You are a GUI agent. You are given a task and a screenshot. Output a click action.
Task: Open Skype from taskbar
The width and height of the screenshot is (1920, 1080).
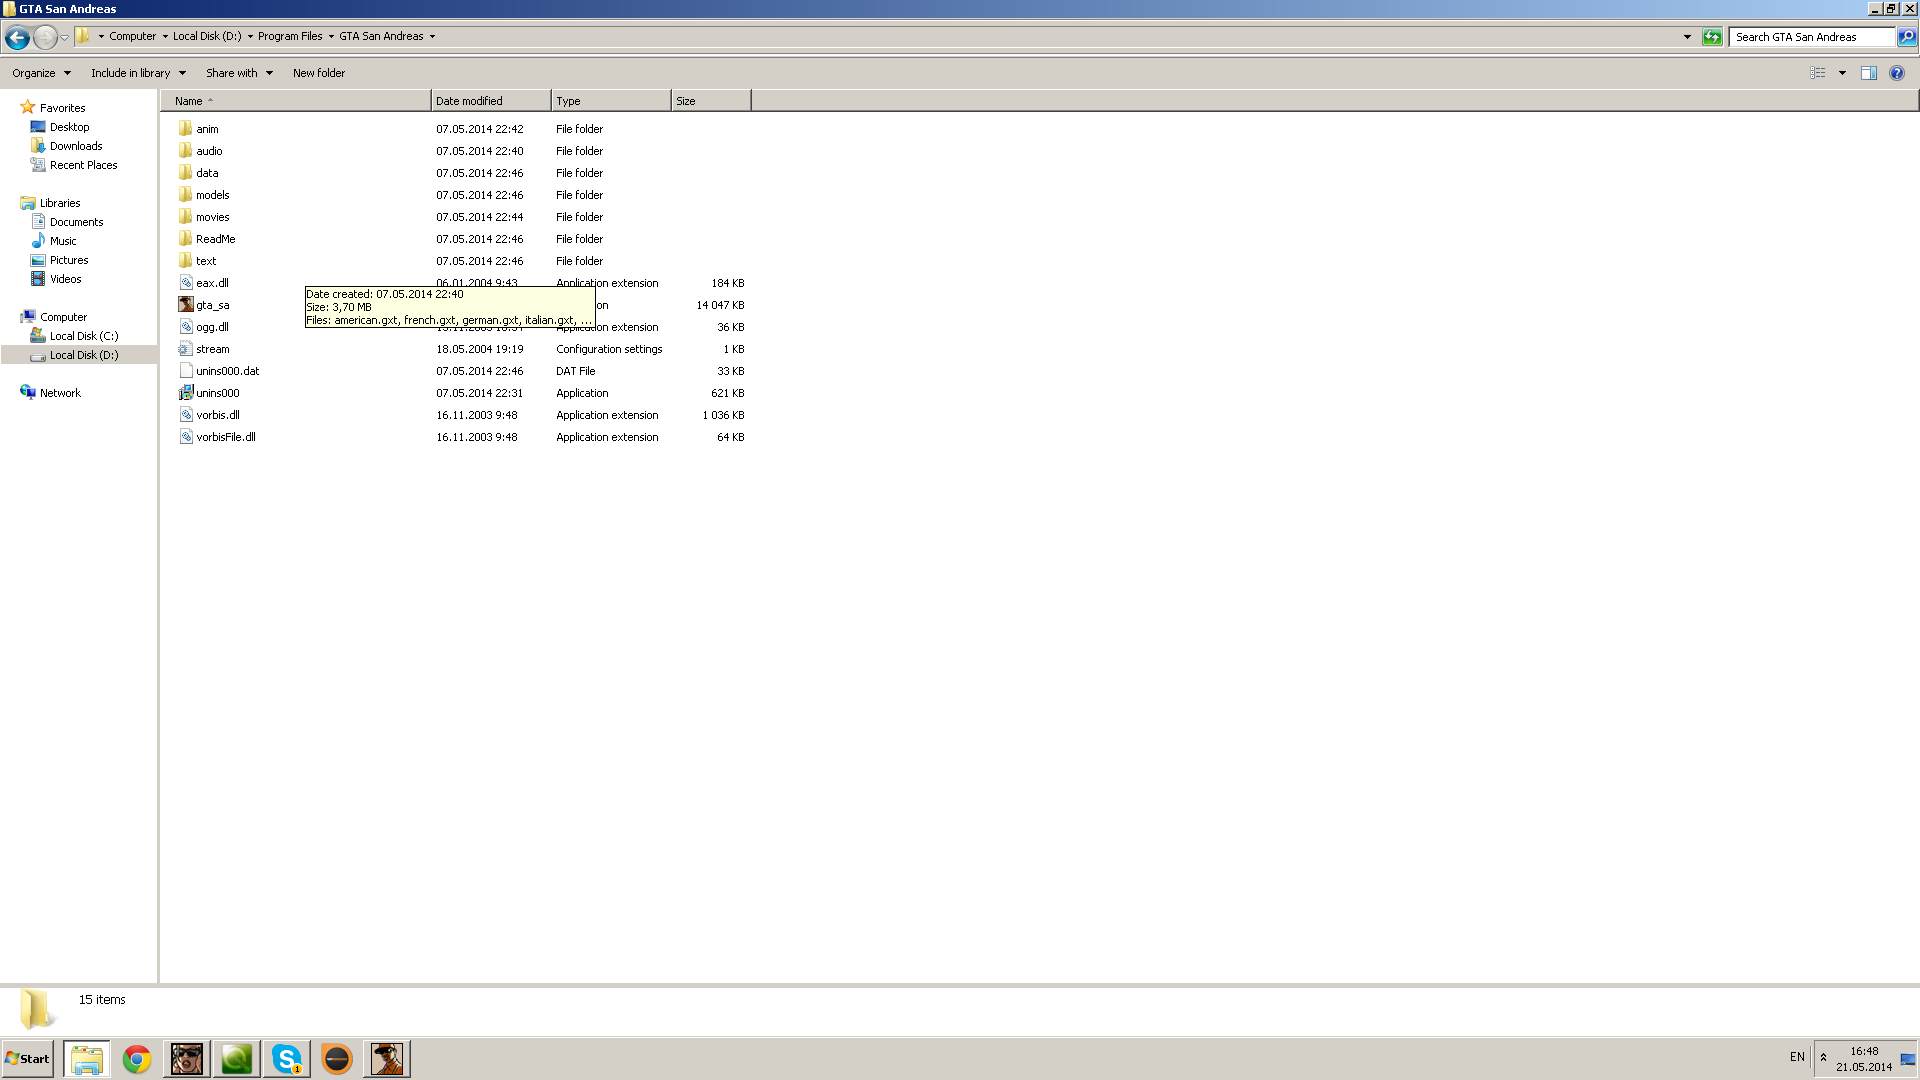(x=287, y=1059)
